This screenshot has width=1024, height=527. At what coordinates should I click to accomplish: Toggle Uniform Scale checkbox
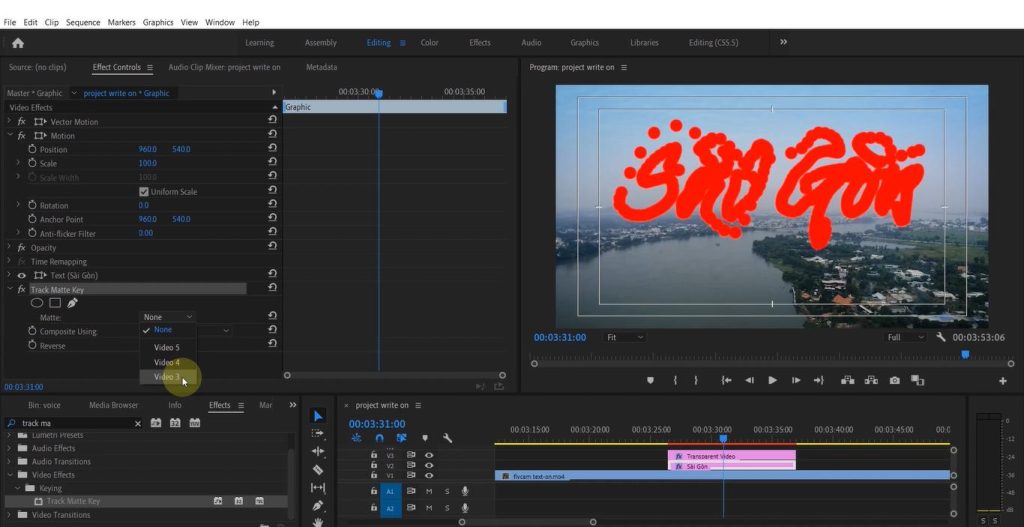coord(144,191)
